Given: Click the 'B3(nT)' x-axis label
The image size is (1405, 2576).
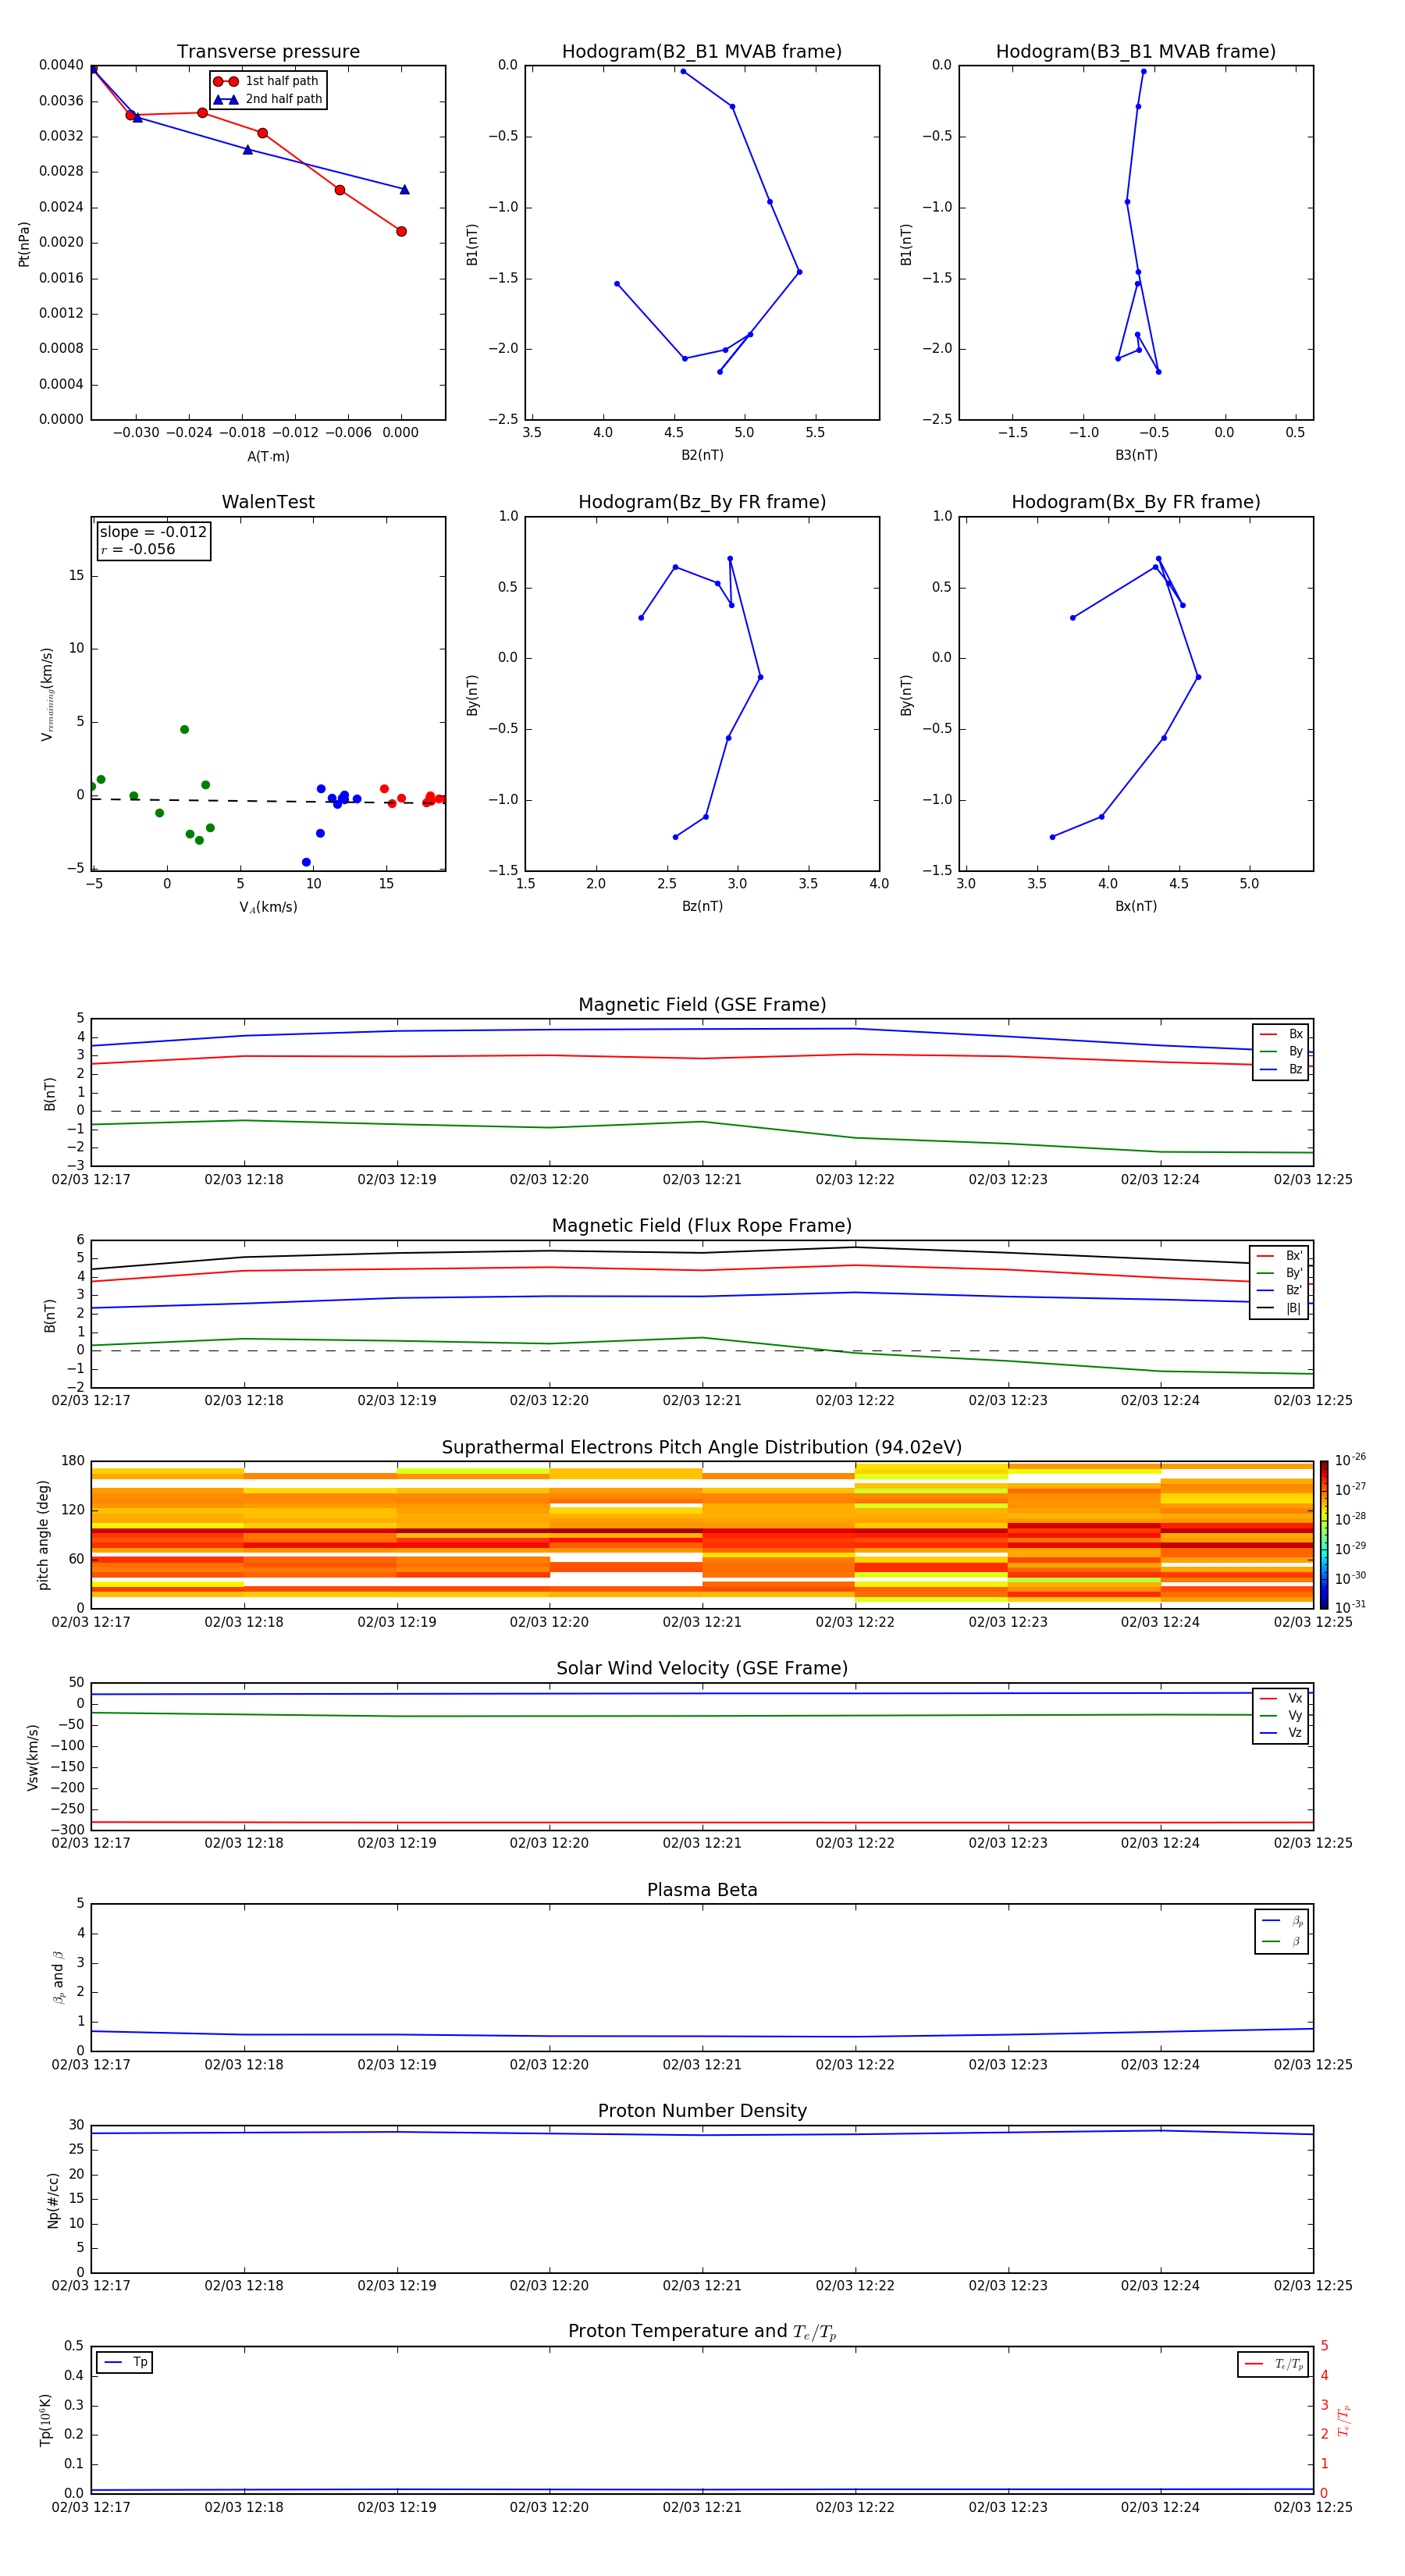Looking at the screenshot, I should pyautogui.click(x=1136, y=455).
